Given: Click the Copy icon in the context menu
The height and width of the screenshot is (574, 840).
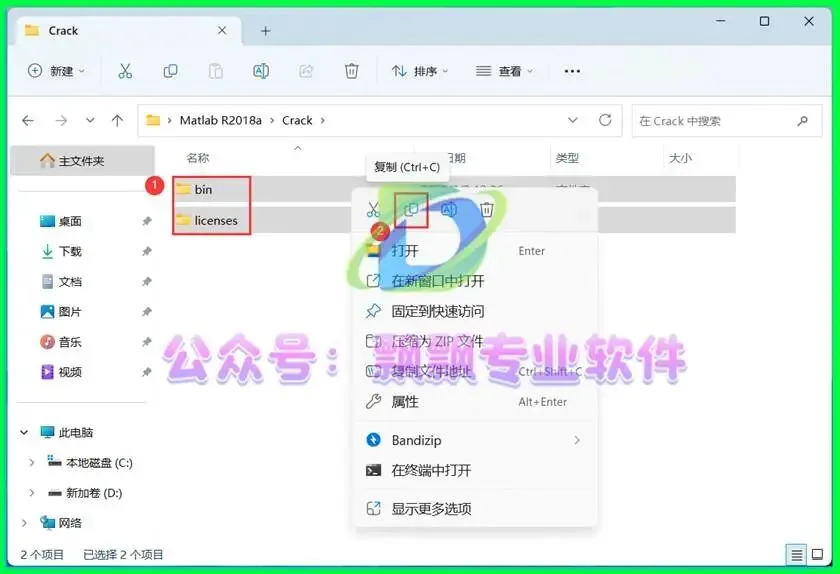Looking at the screenshot, I should pos(411,209).
